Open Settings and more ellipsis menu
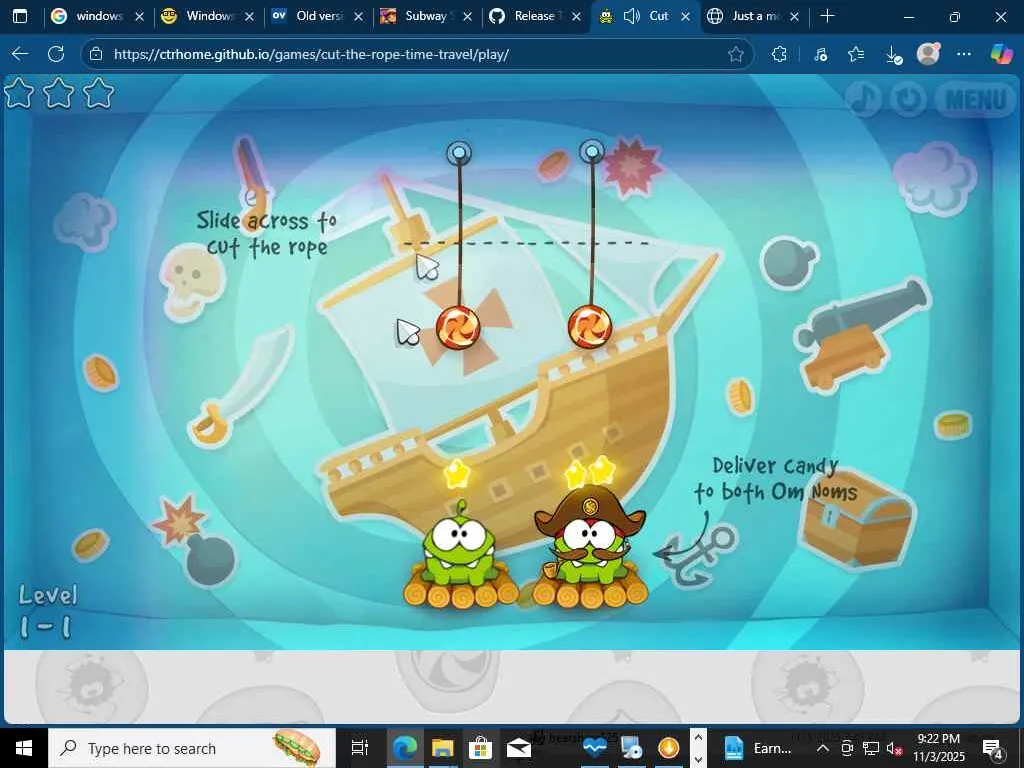The image size is (1024, 768). click(964, 54)
